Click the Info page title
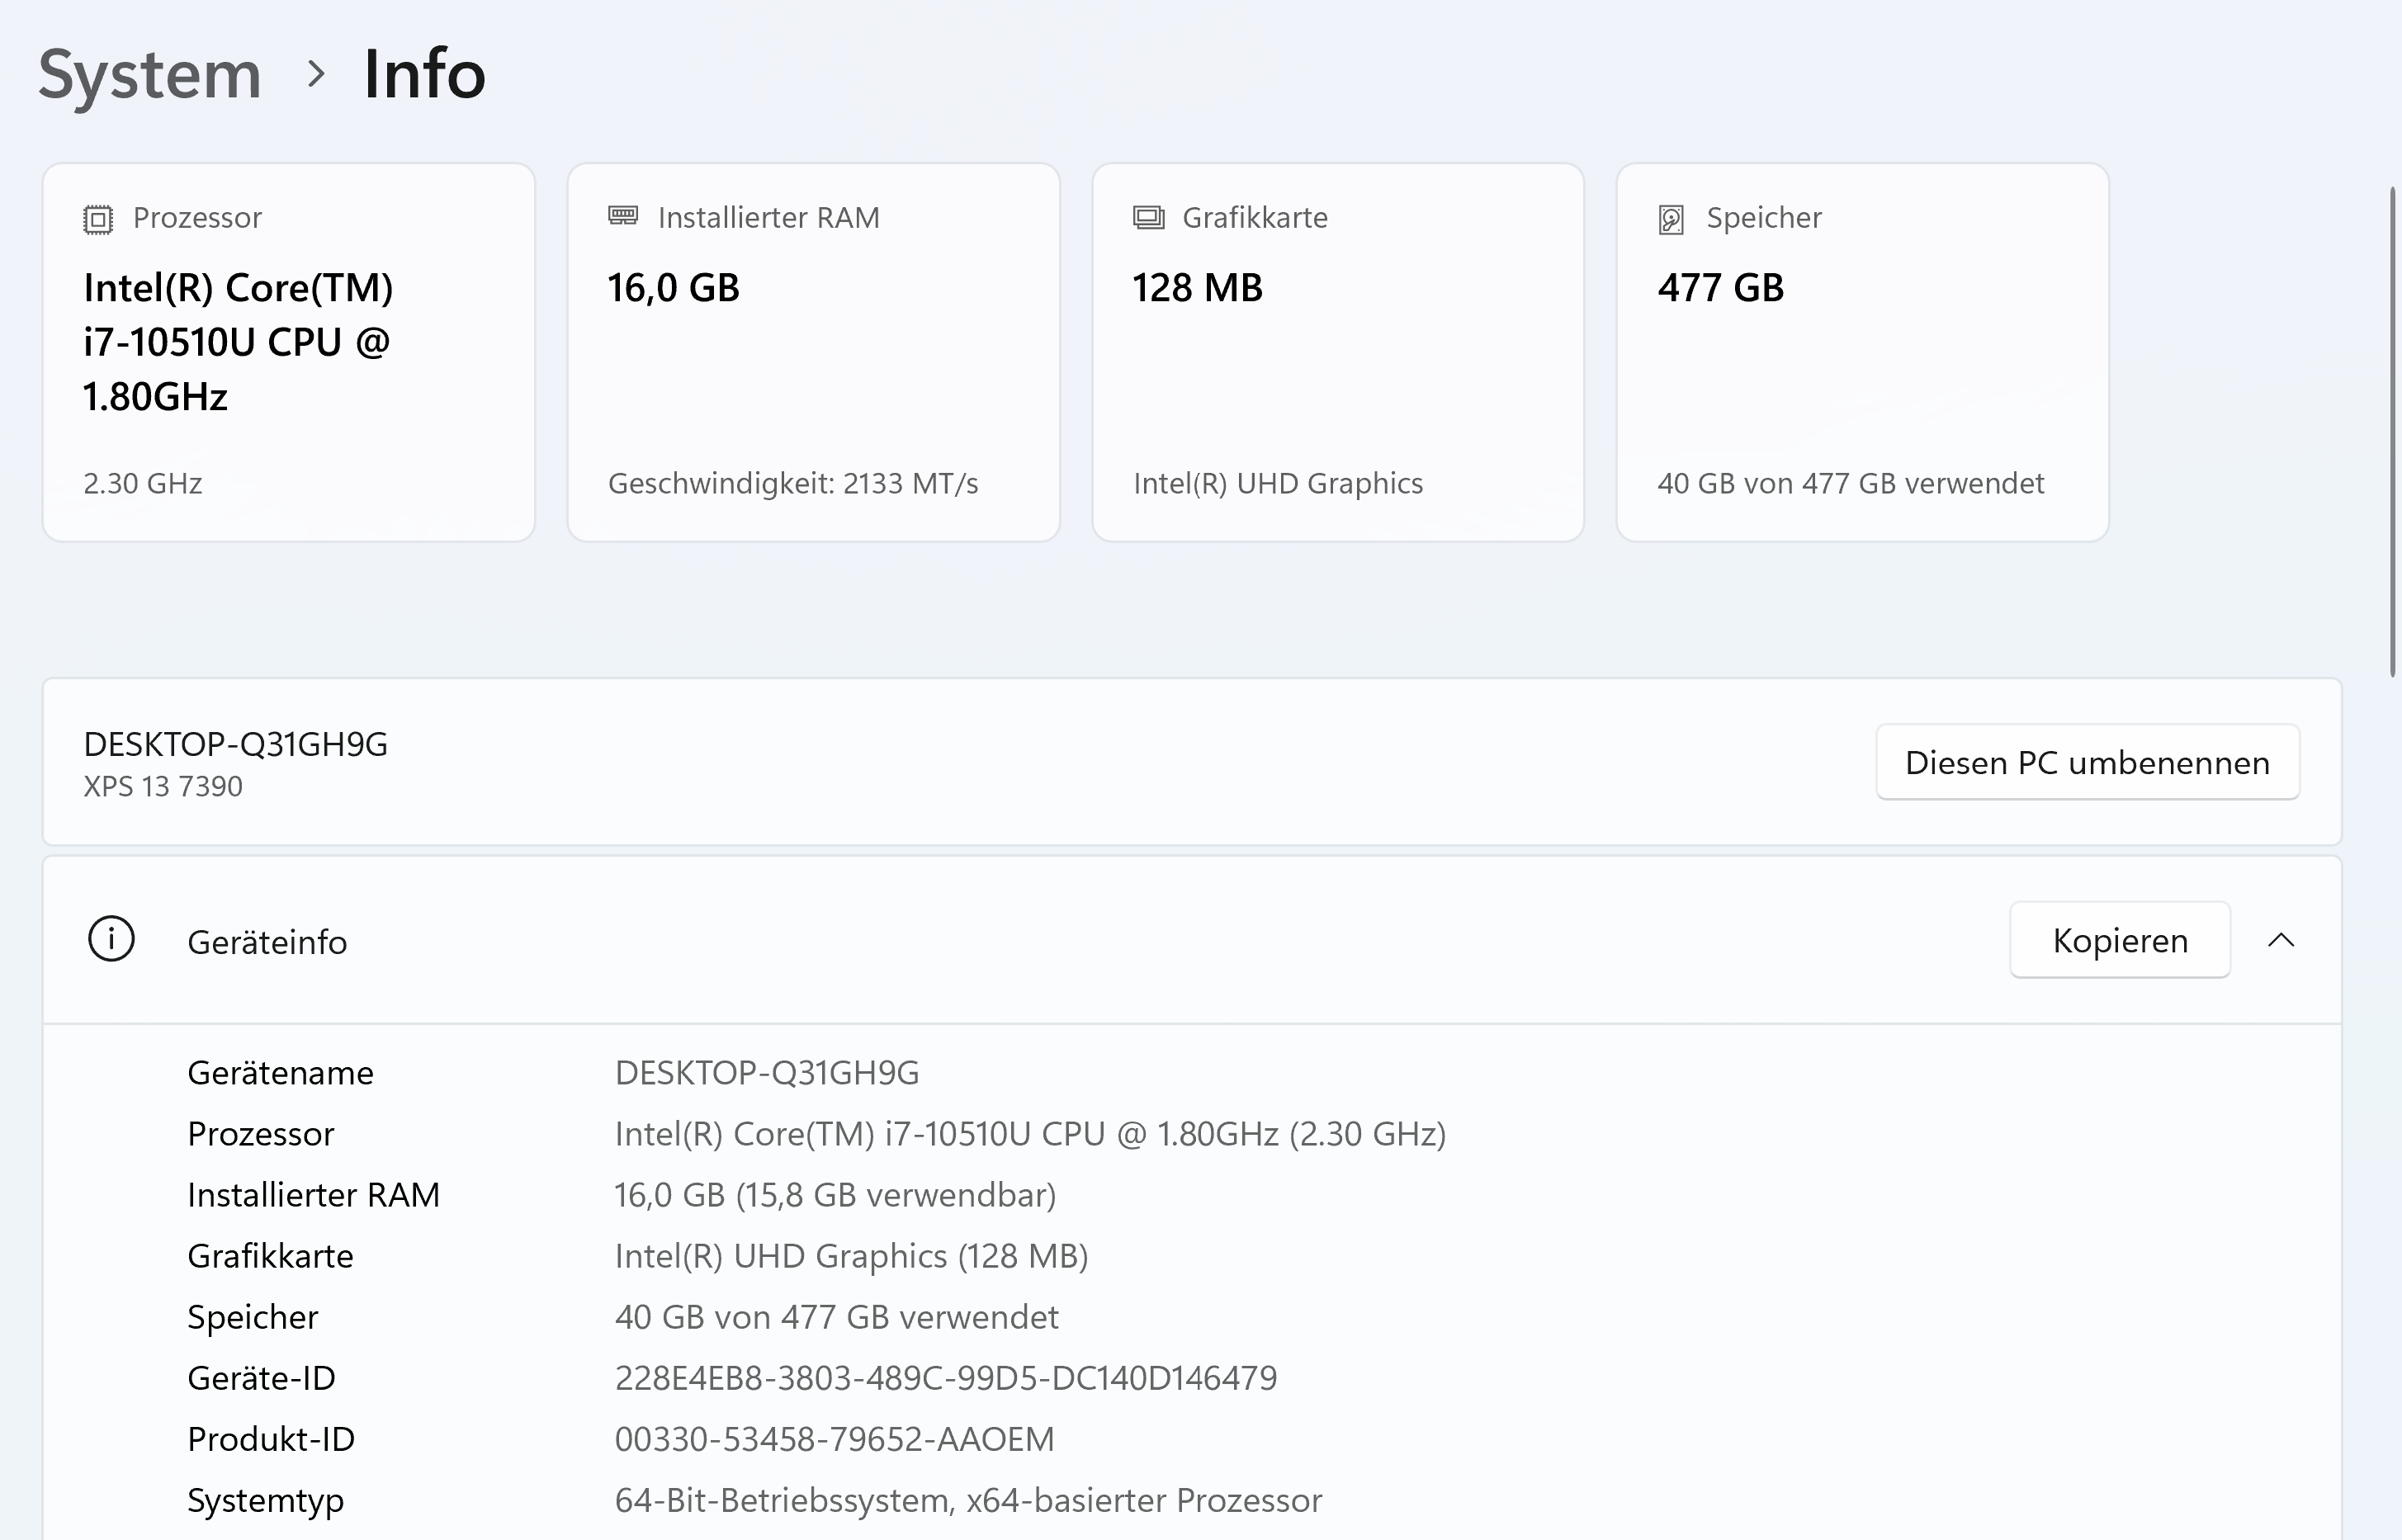Image resolution: width=2402 pixels, height=1540 pixels. tap(424, 74)
